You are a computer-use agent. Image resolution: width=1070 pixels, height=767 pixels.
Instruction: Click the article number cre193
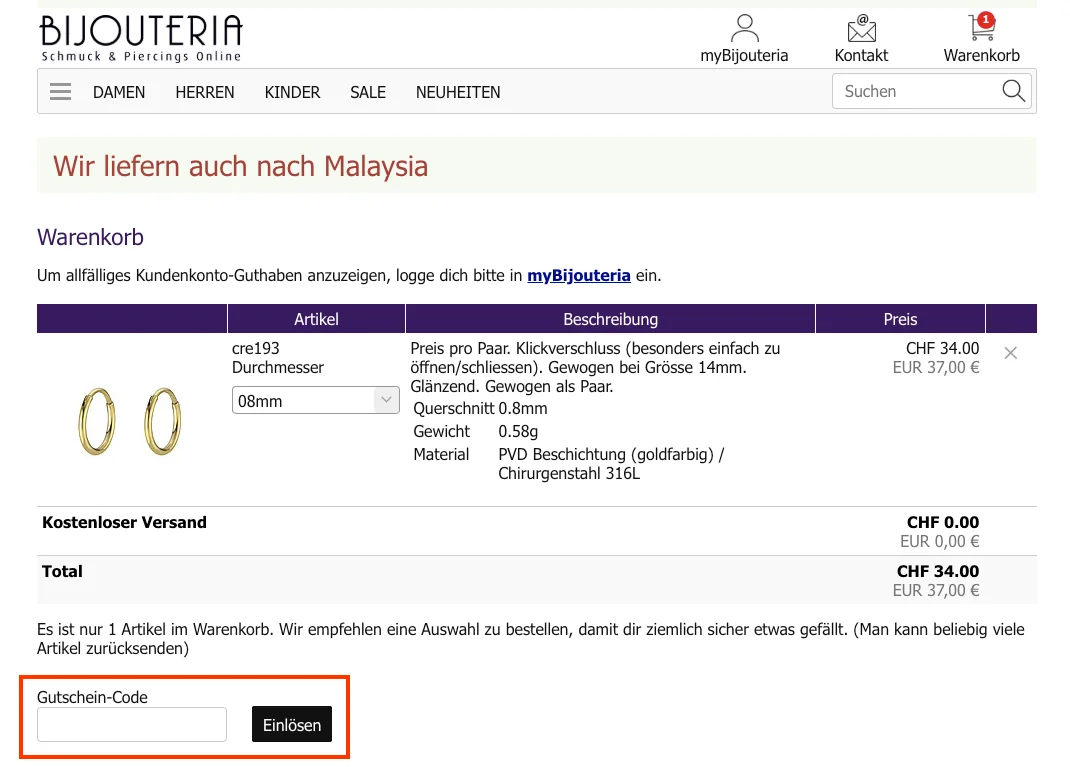coord(256,349)
